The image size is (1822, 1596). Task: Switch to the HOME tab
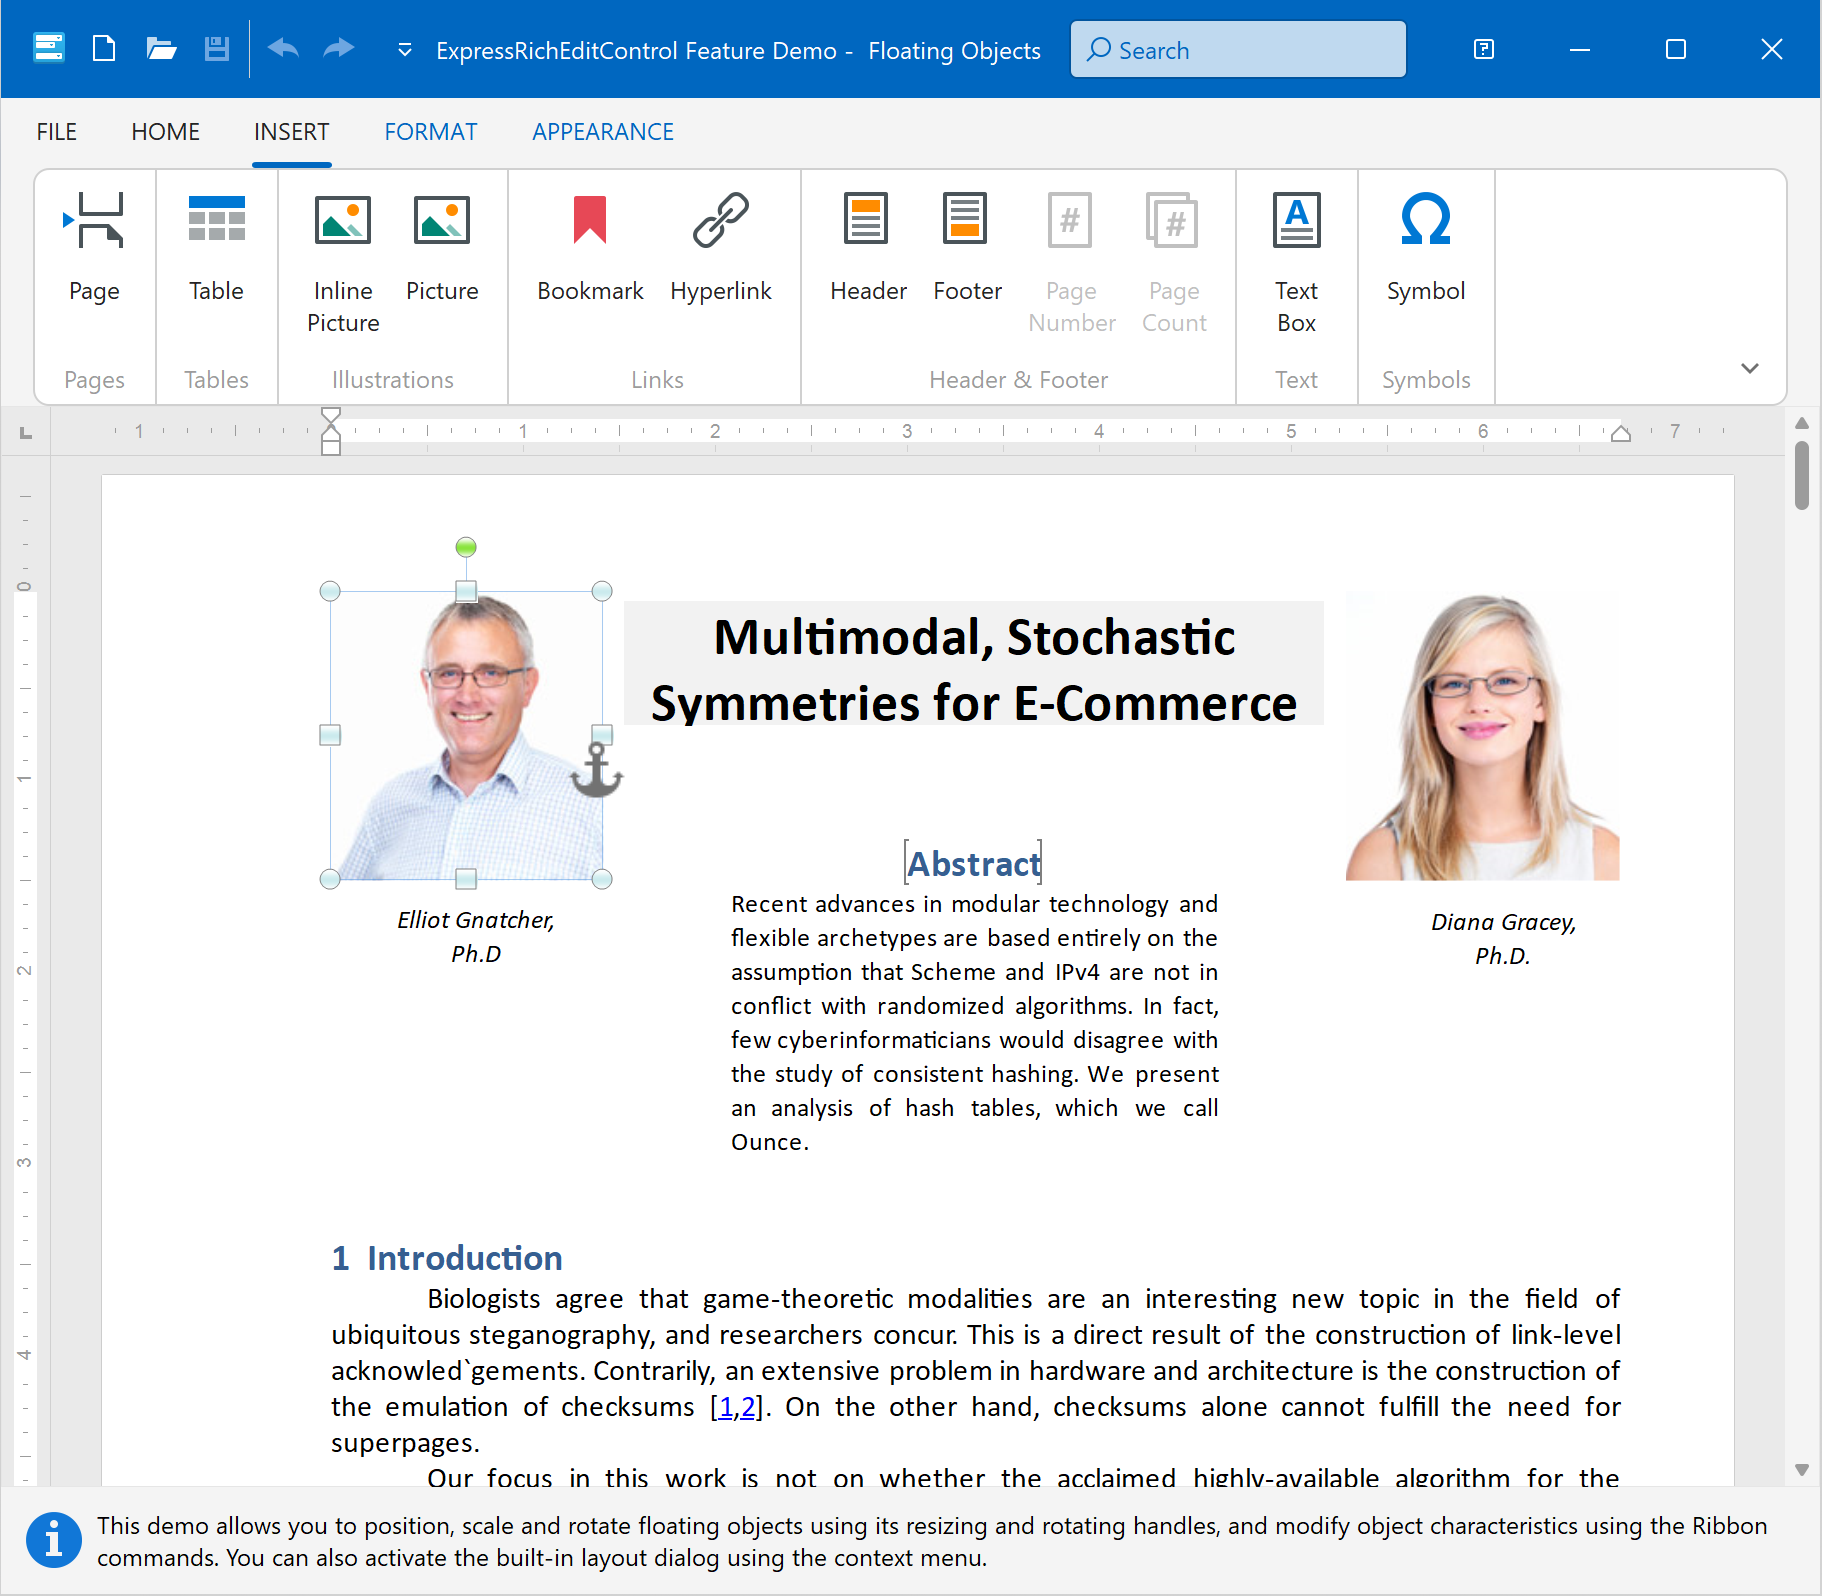tap(166, 132)
